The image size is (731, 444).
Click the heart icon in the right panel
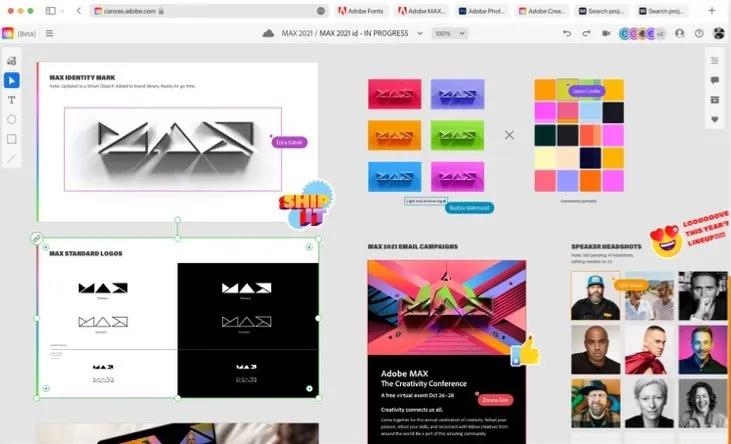pos(715,119)
